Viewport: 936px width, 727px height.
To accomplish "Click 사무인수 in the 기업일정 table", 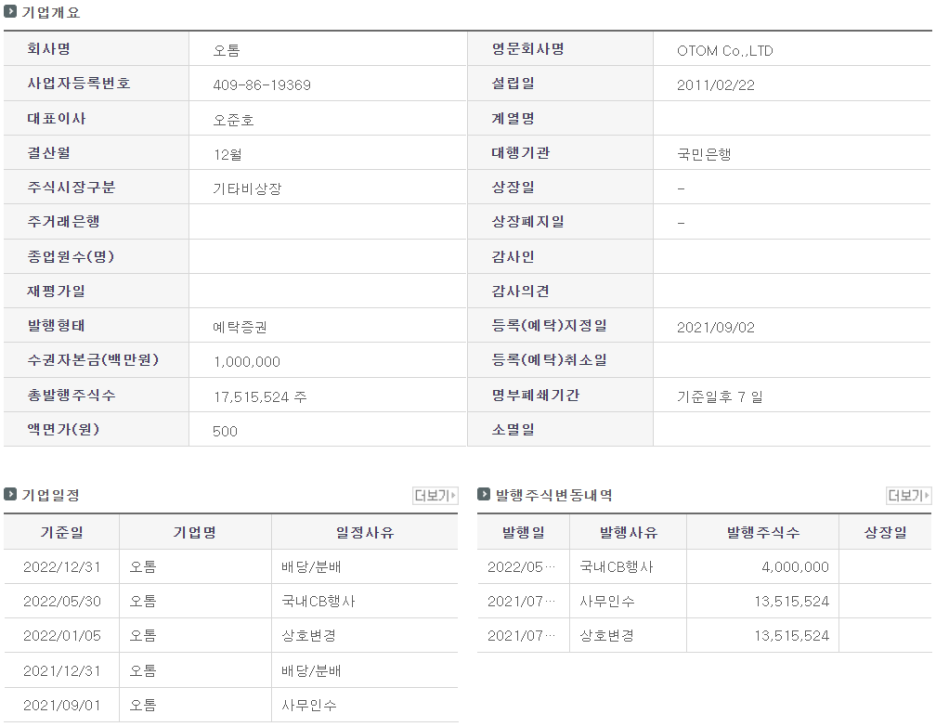I will pyautogui.click(x=309, y=706).
